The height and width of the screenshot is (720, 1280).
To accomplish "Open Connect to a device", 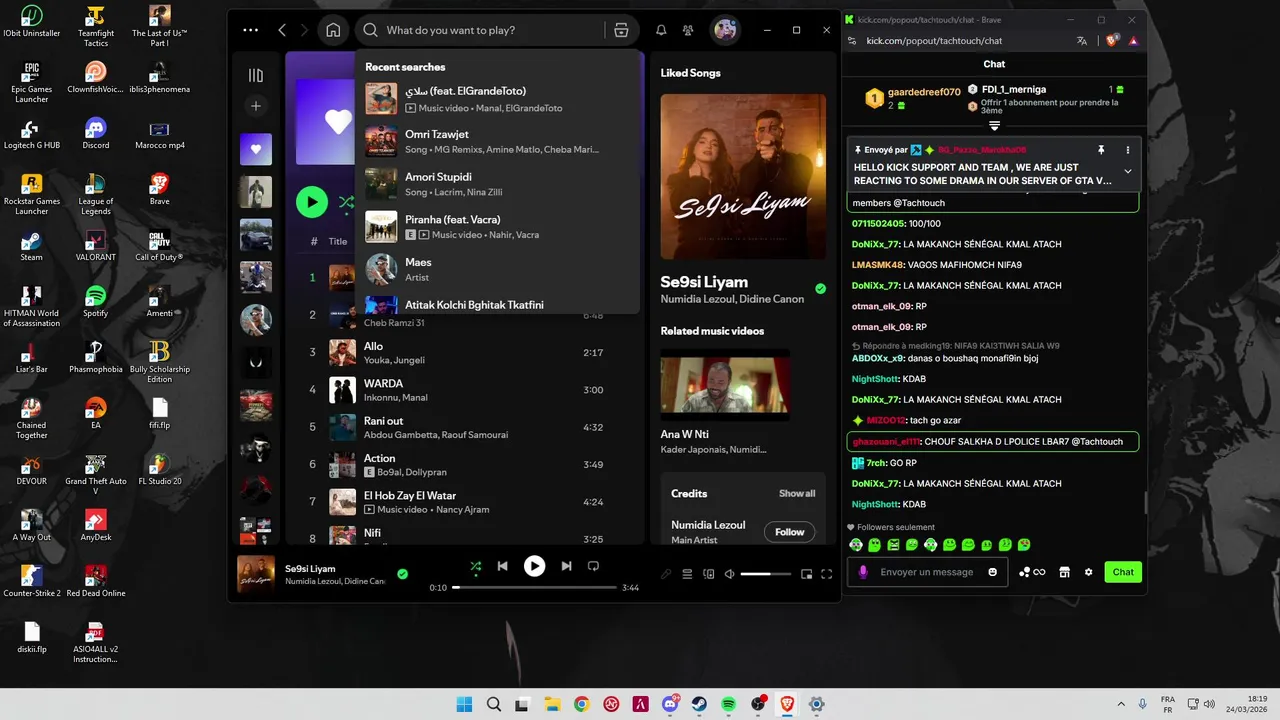I will 709,574.
